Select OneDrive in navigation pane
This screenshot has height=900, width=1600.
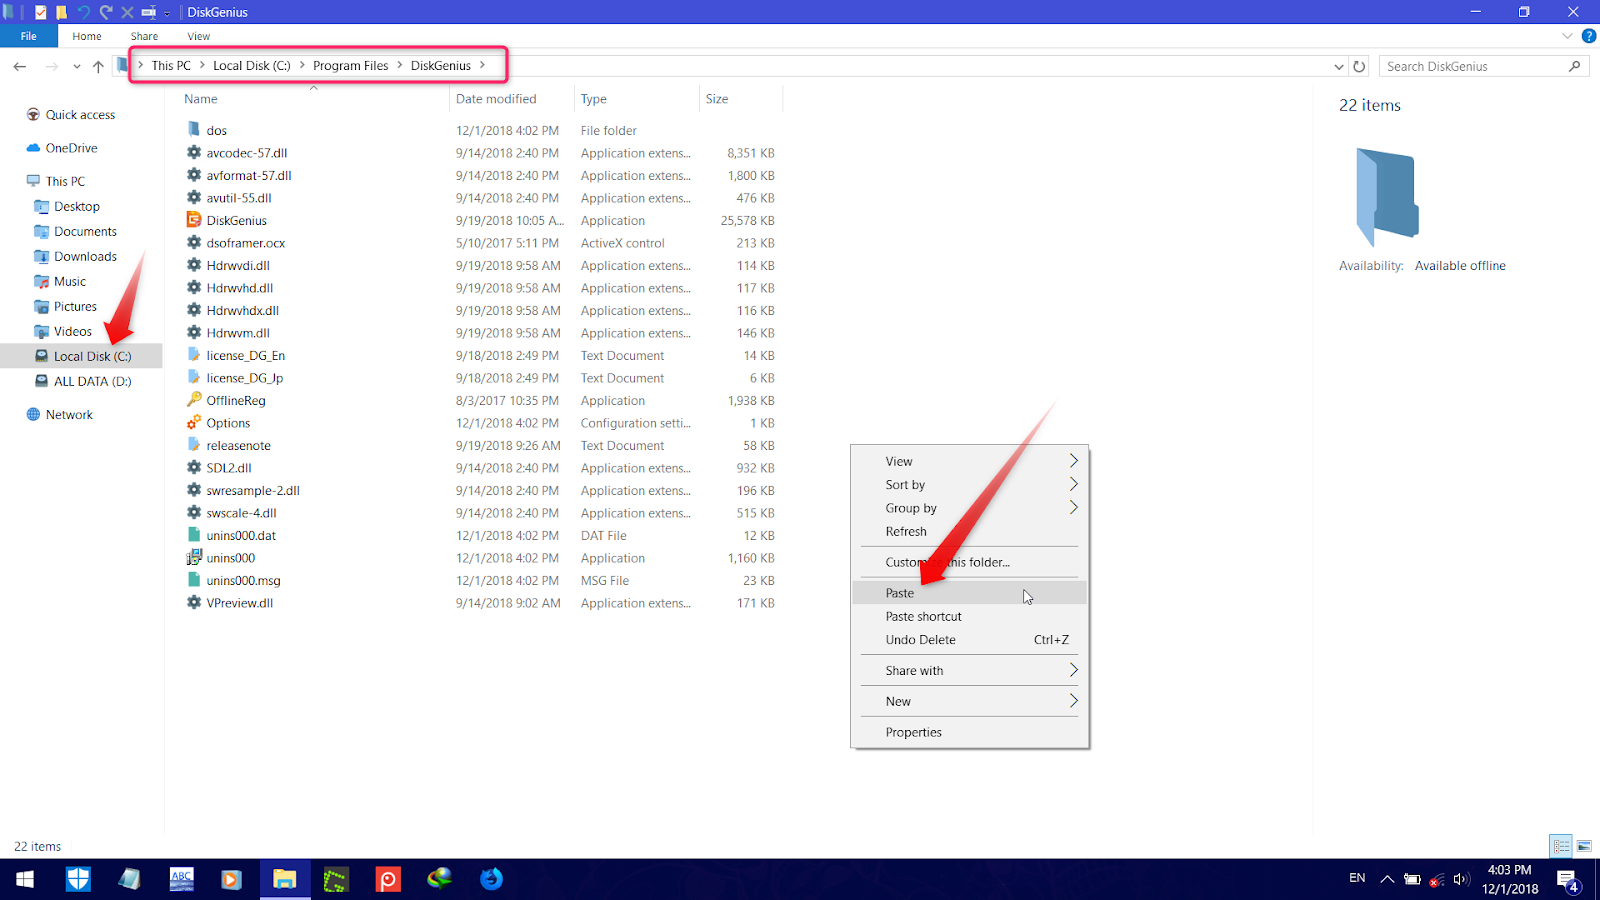pyautogui.click(x=71, y=148)
